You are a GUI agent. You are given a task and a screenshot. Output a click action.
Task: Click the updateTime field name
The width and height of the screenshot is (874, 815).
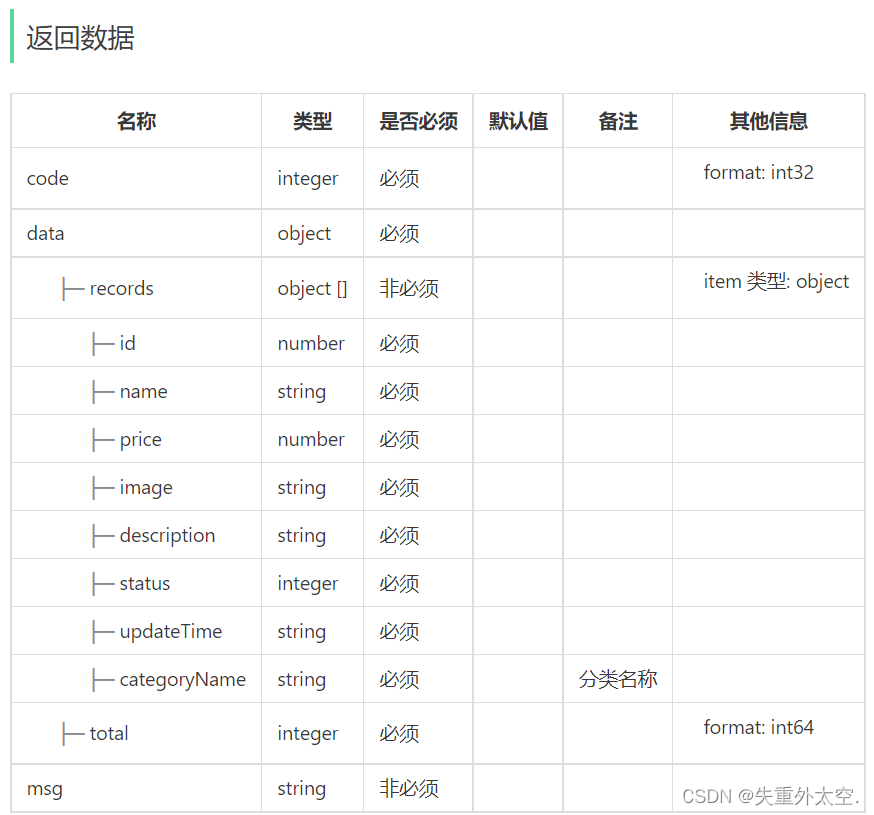click(x=171, y=632)
